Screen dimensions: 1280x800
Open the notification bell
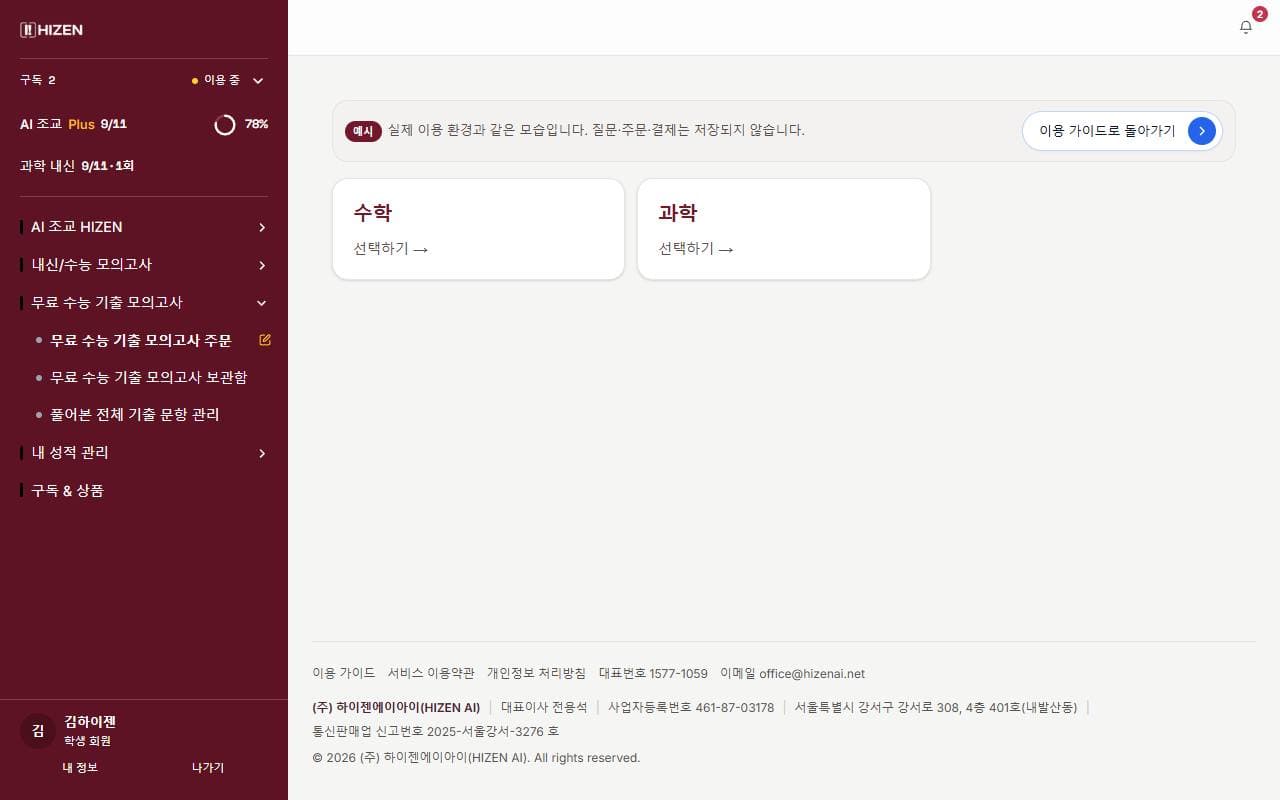[x=1246, y=27]
